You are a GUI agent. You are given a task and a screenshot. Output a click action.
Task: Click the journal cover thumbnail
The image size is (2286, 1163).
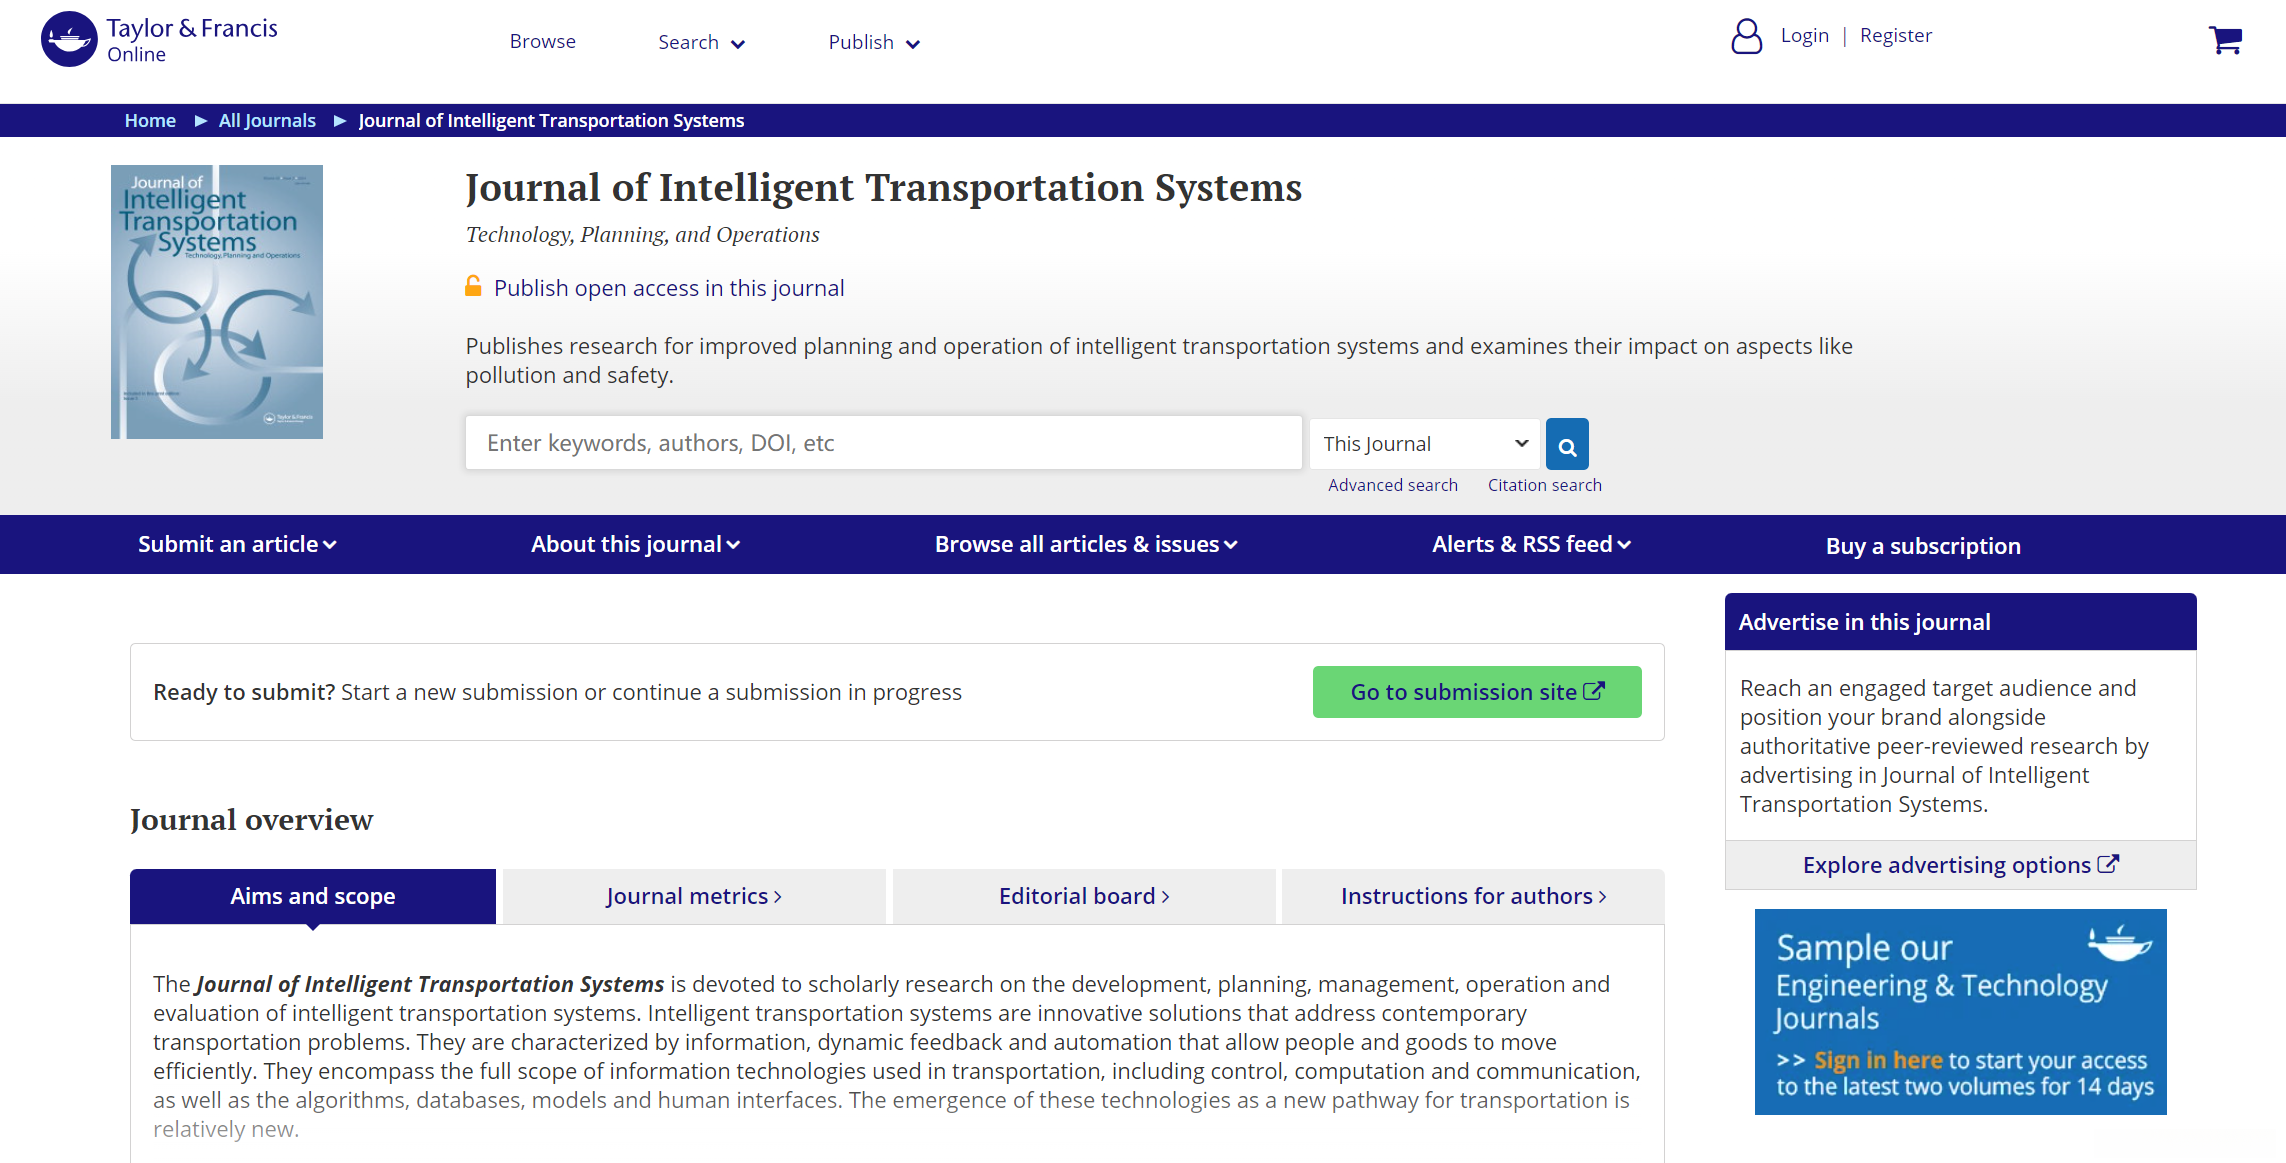pyautogui.click(x=217, y=302)
